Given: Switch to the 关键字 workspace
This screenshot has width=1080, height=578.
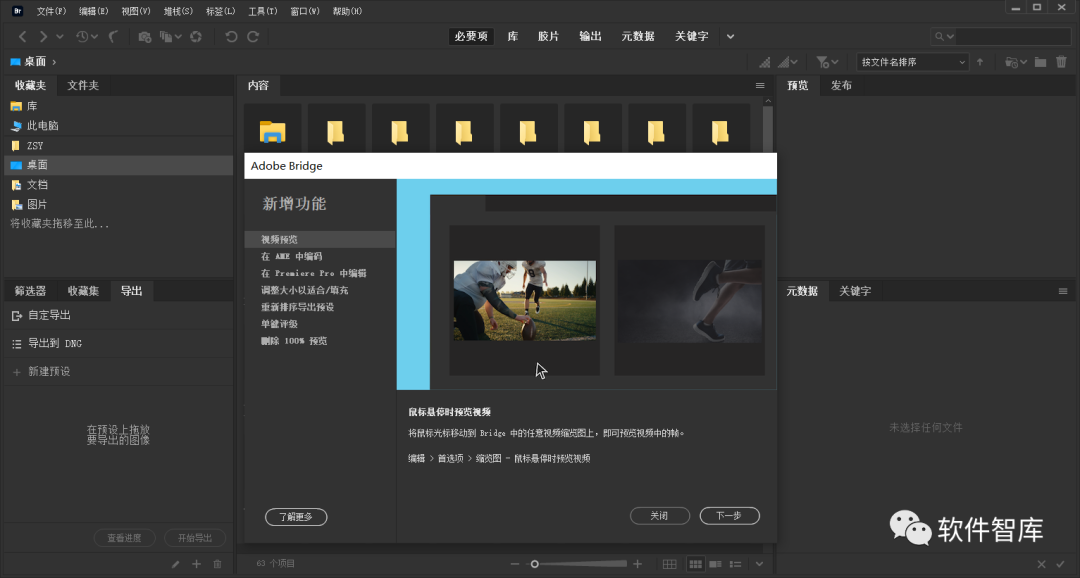Looking at the screenshot, I should point(692,37).
